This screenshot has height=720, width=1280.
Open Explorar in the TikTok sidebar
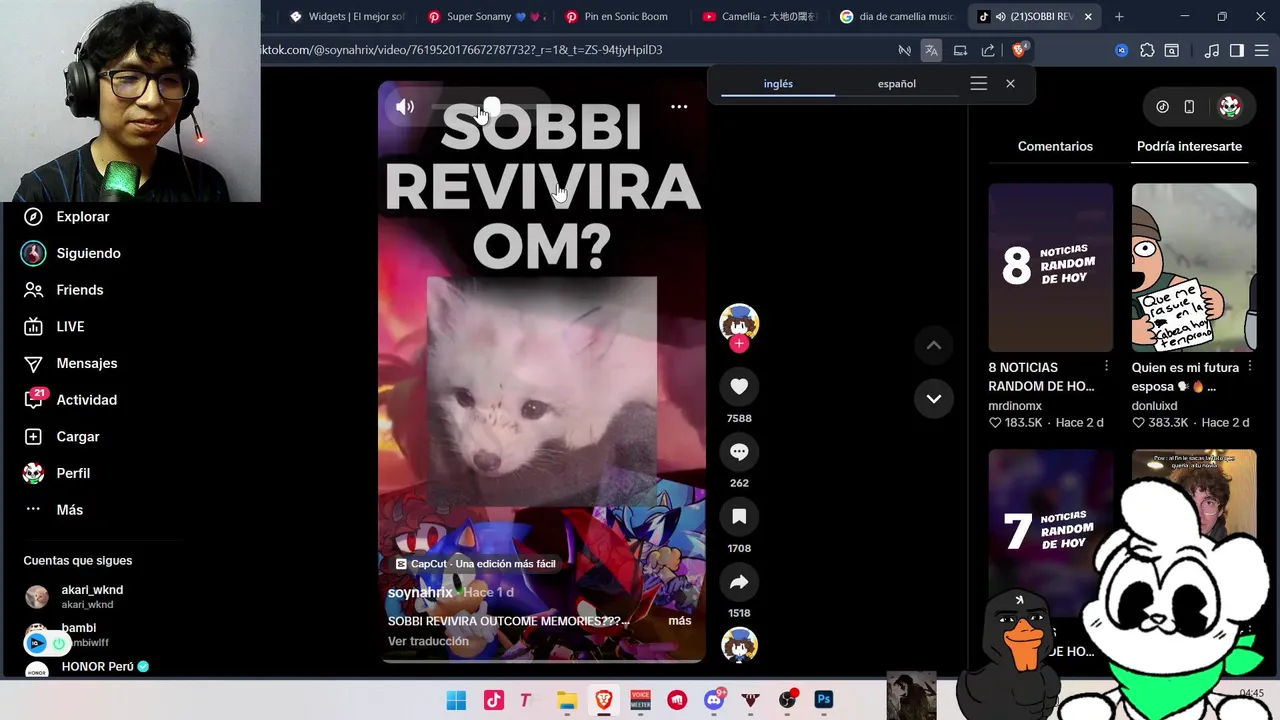[66, 216]
